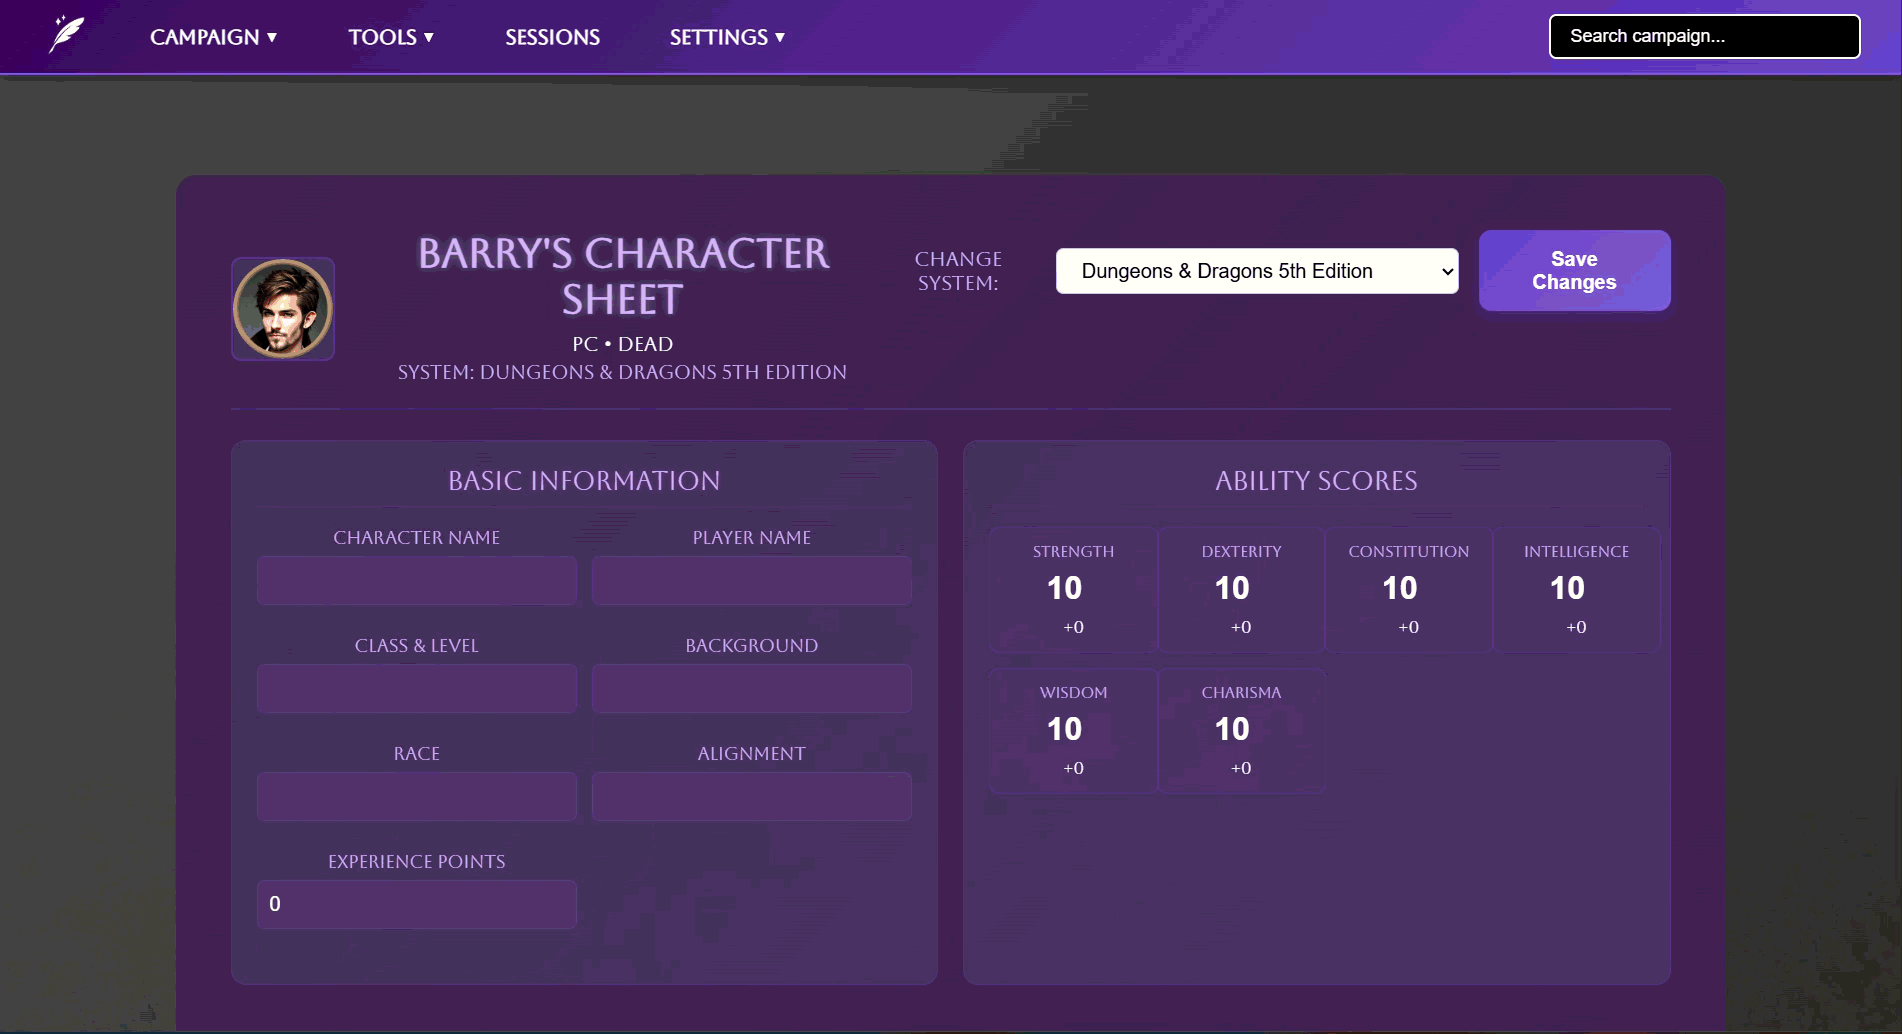
Task: Focus the Background input field
Action: point(751,689)
